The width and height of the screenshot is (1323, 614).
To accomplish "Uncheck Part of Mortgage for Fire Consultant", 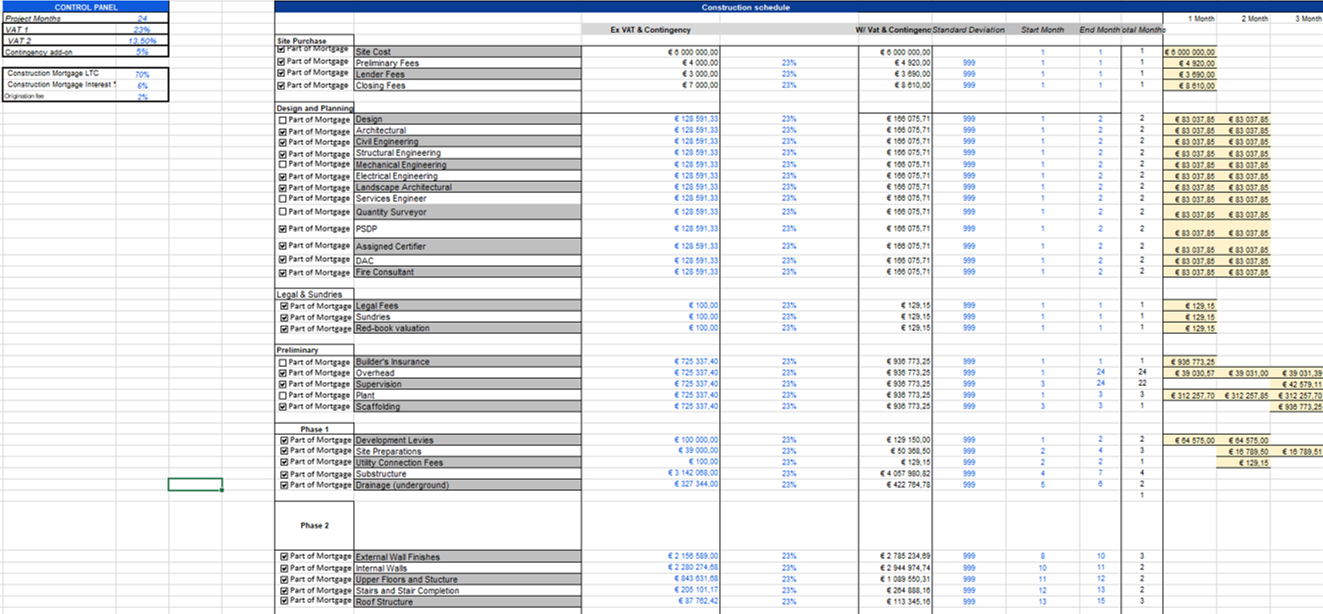I will pos(283,272).
